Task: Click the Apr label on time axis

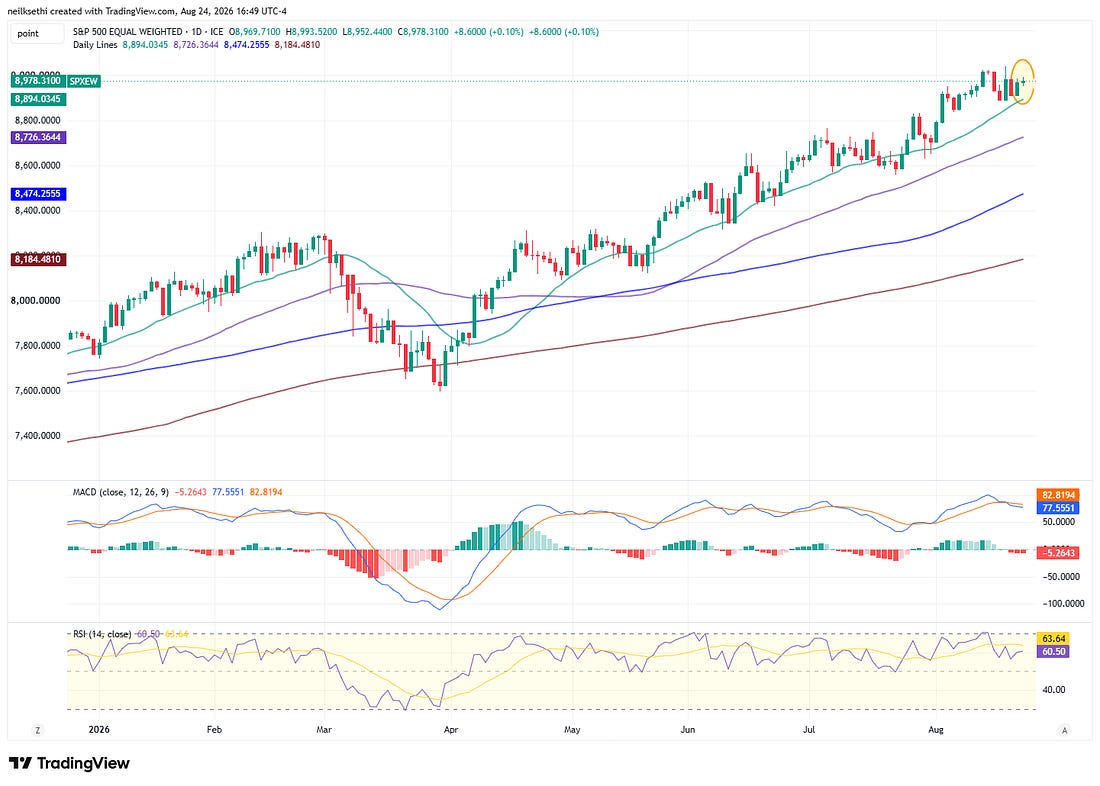Action: click(451, 730)
